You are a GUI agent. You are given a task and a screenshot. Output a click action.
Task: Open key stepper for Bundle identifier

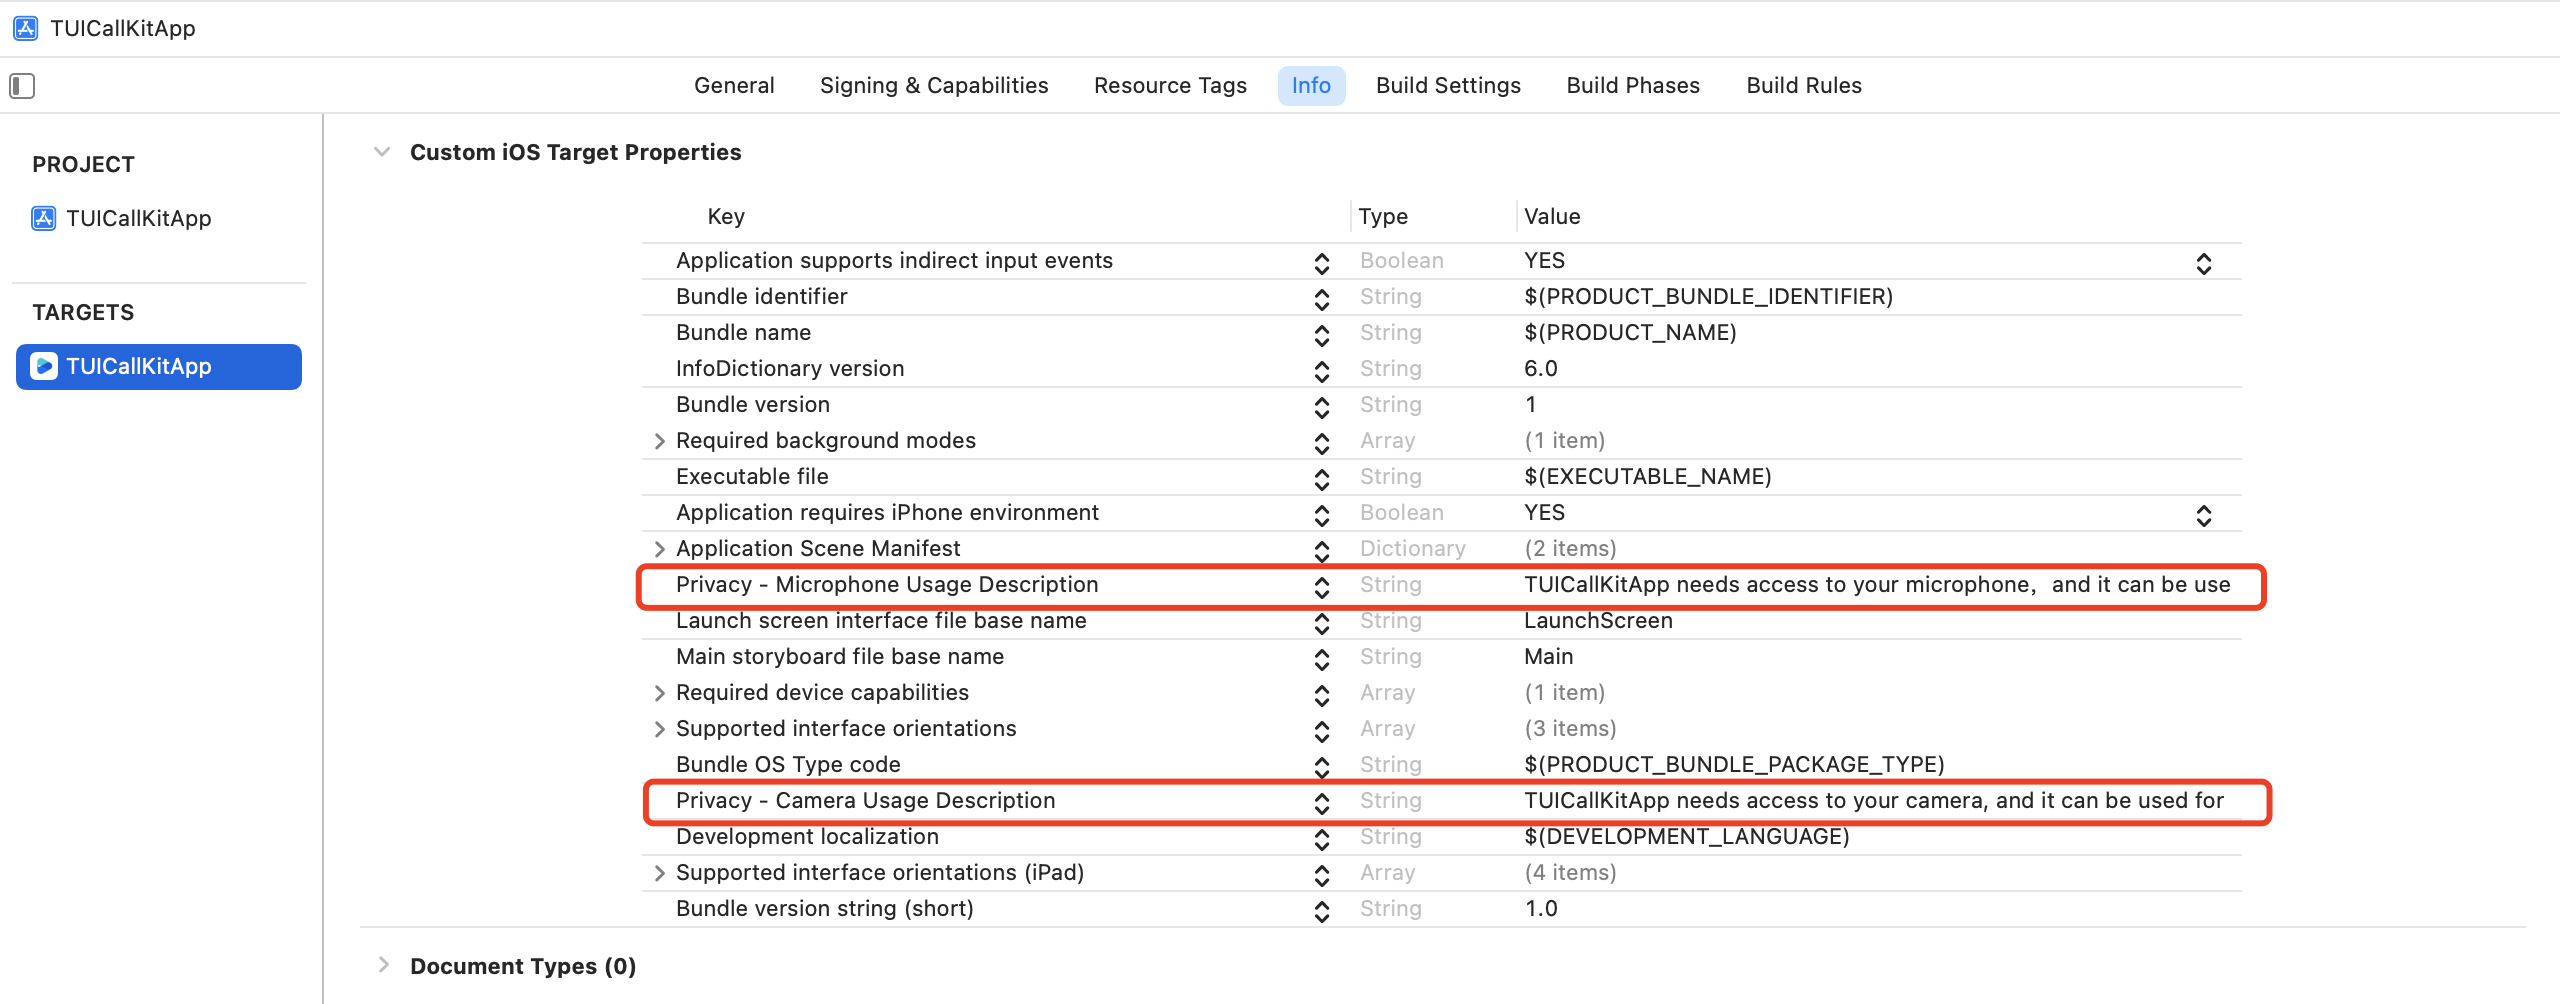(x=1322, y=299)
